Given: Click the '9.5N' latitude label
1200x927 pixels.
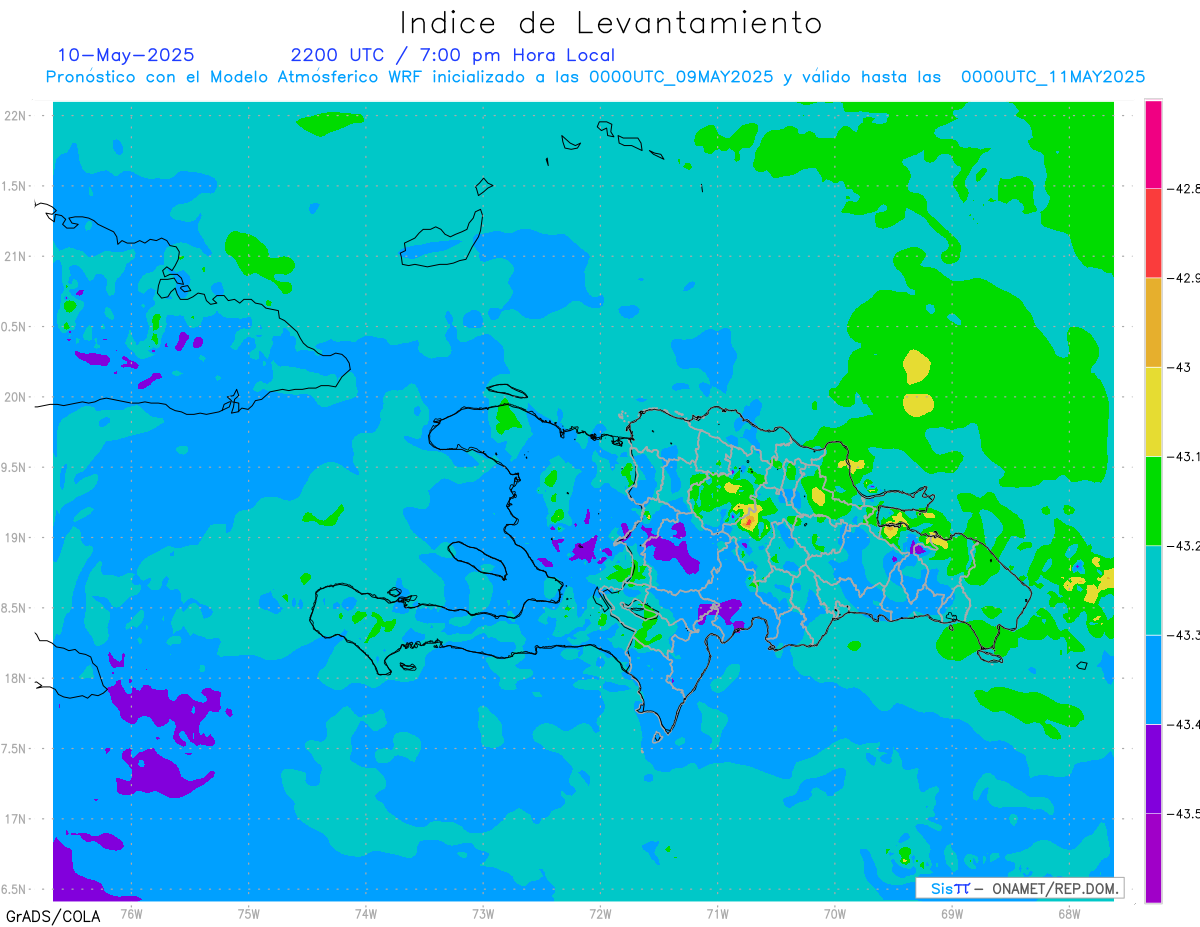Looking at the screenshot, I should coord(15,467).
